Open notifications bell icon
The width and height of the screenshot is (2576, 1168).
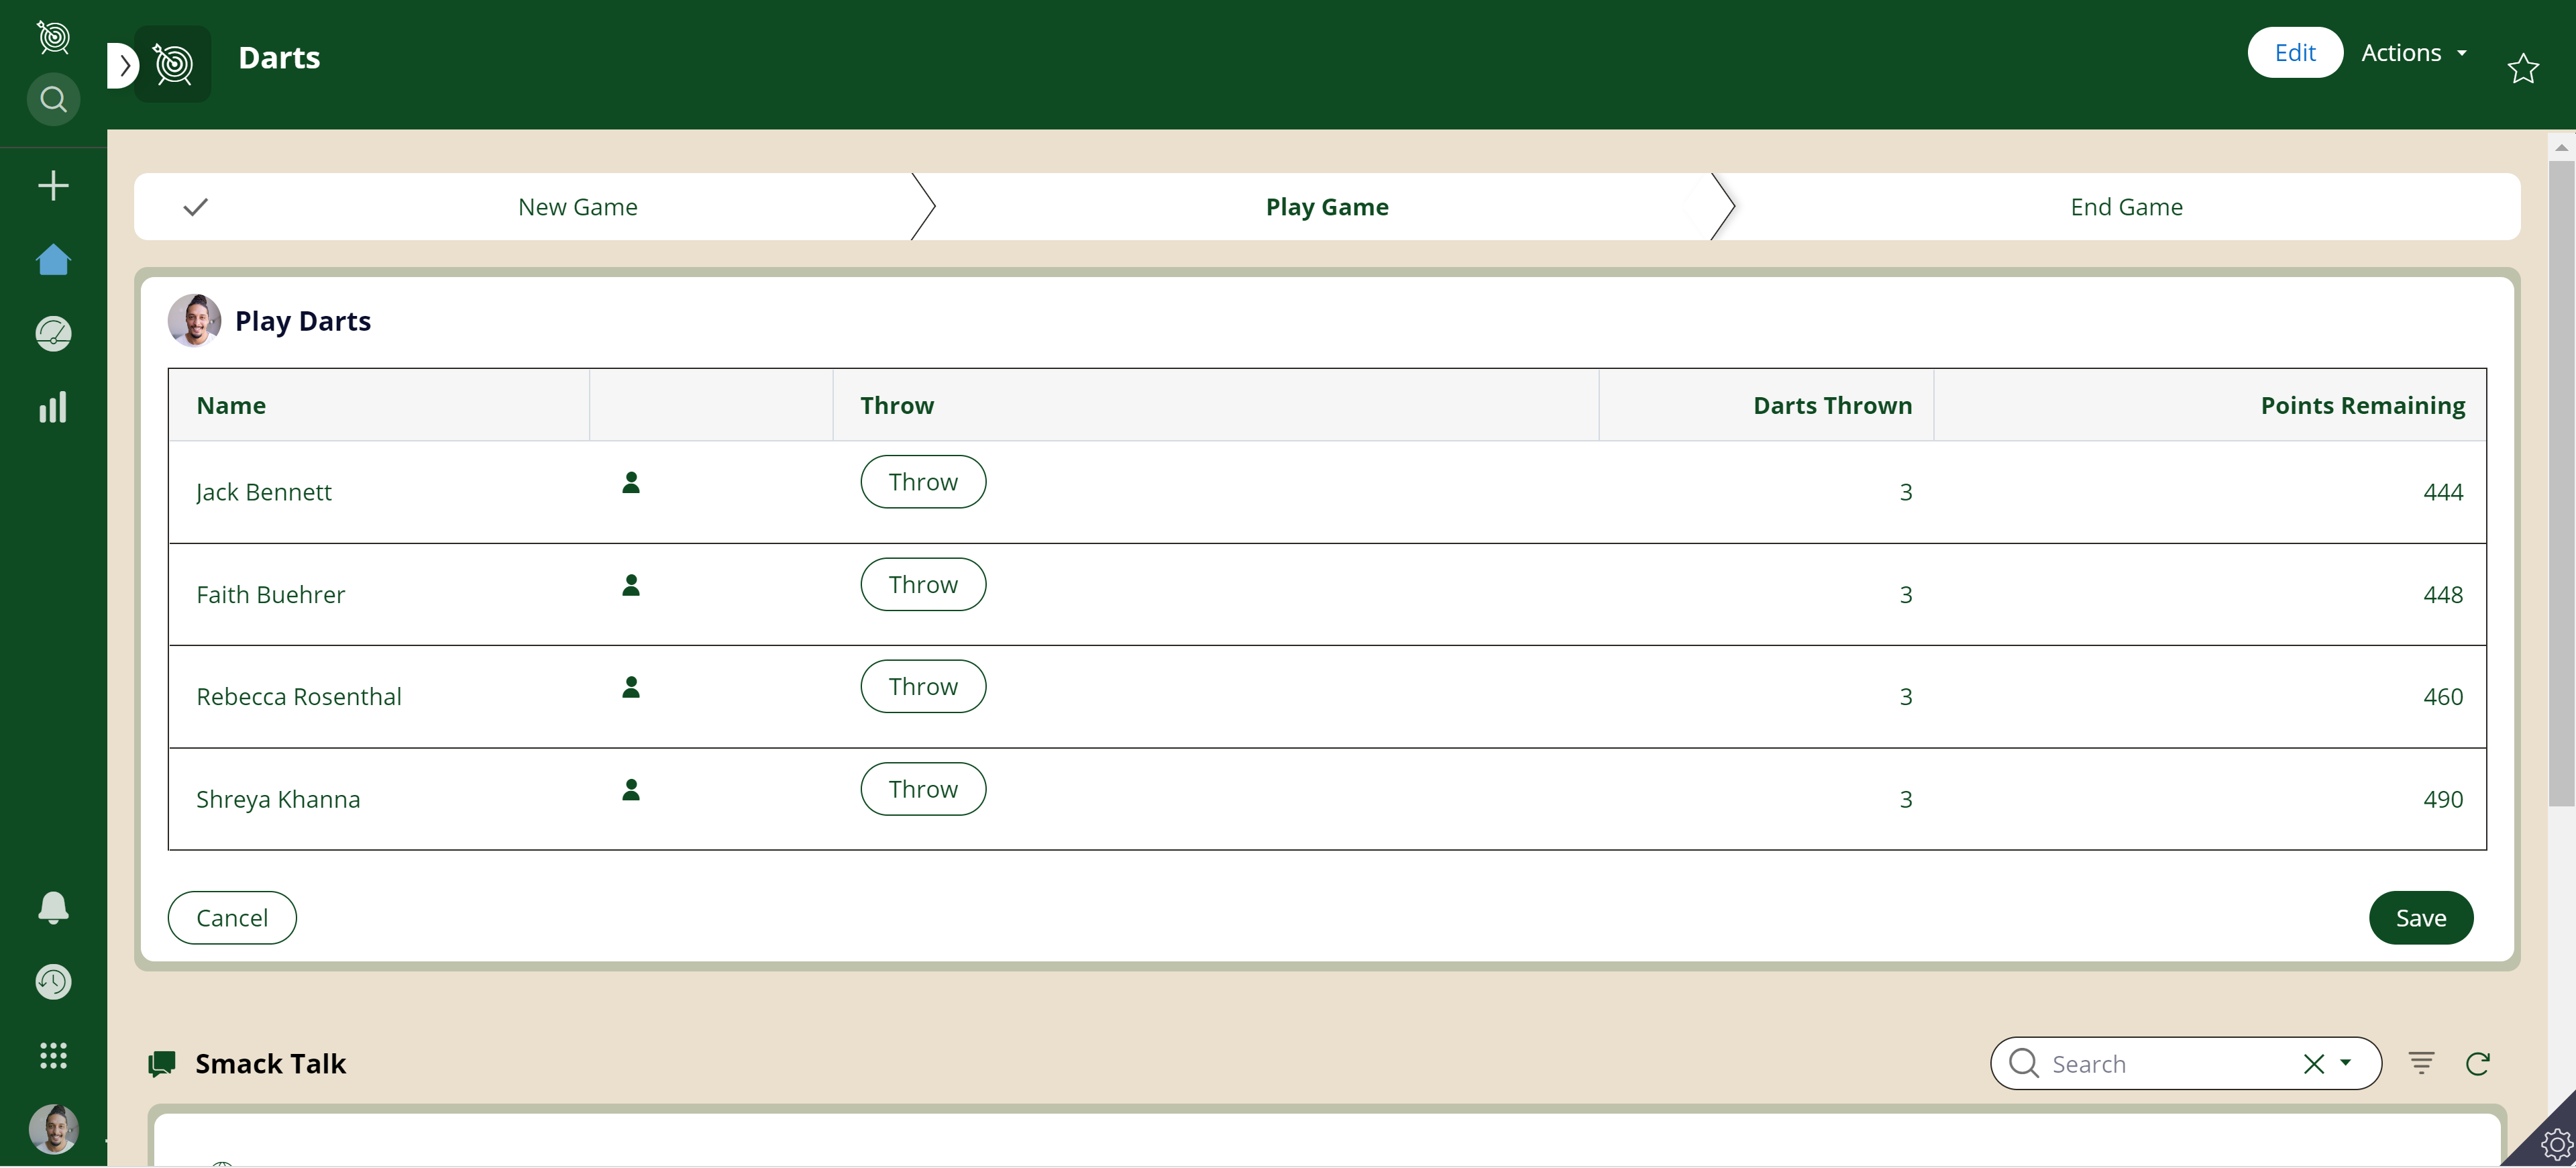tap(53, 907)
